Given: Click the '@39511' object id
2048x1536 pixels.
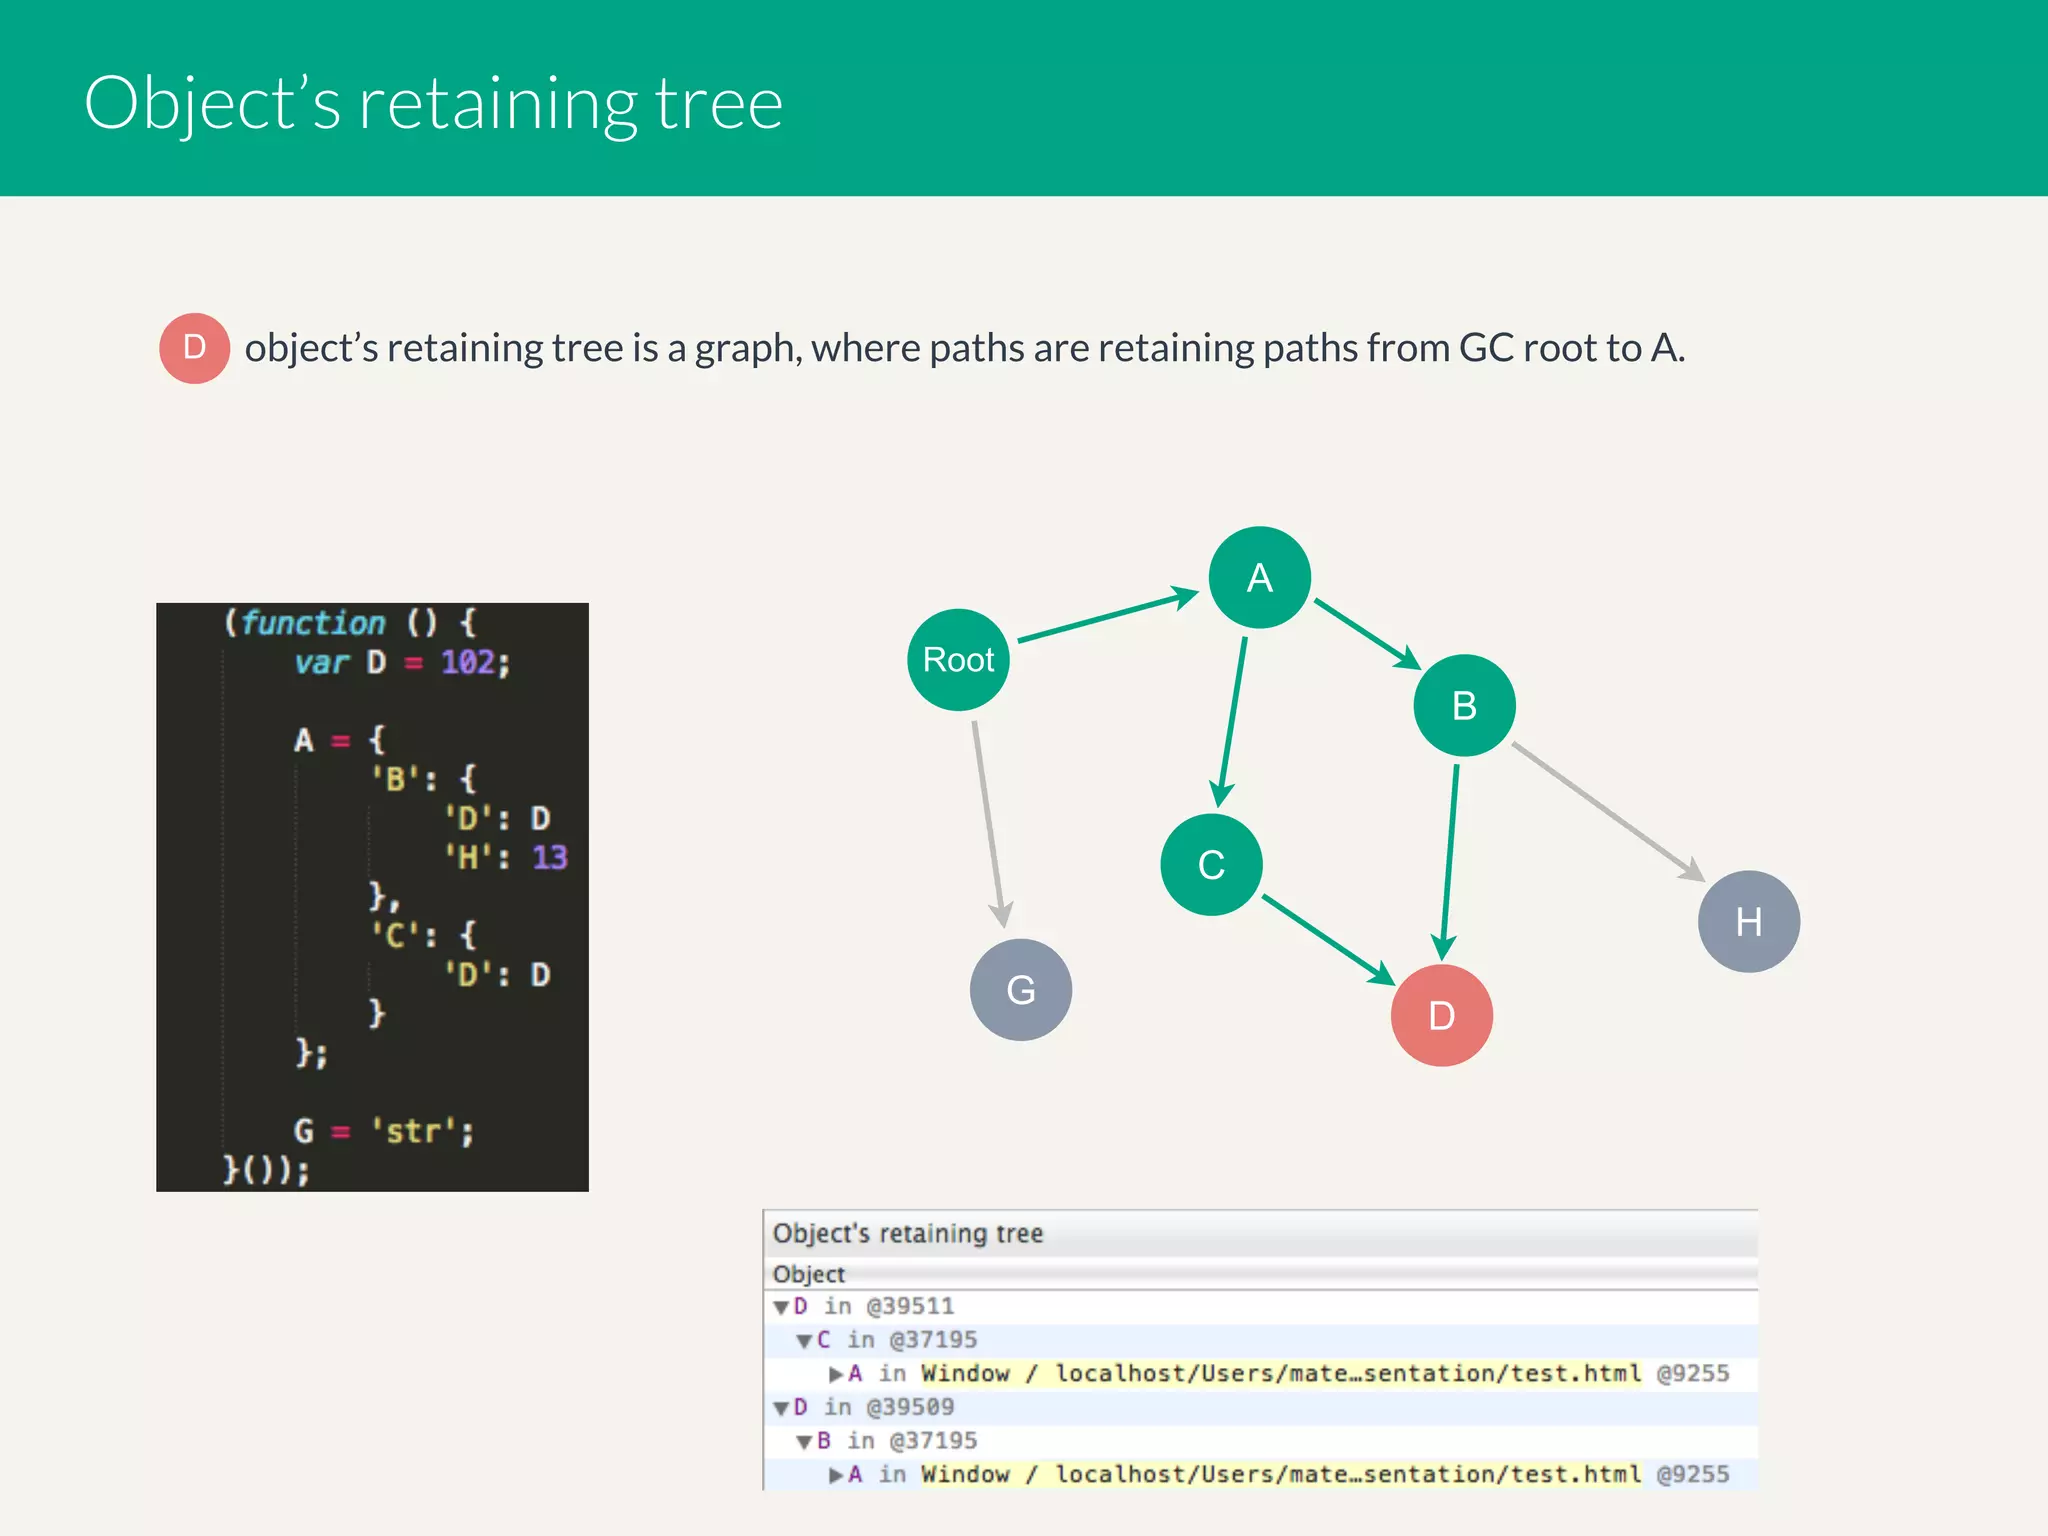Looking at the screenshot, I should coord(910,1306).
